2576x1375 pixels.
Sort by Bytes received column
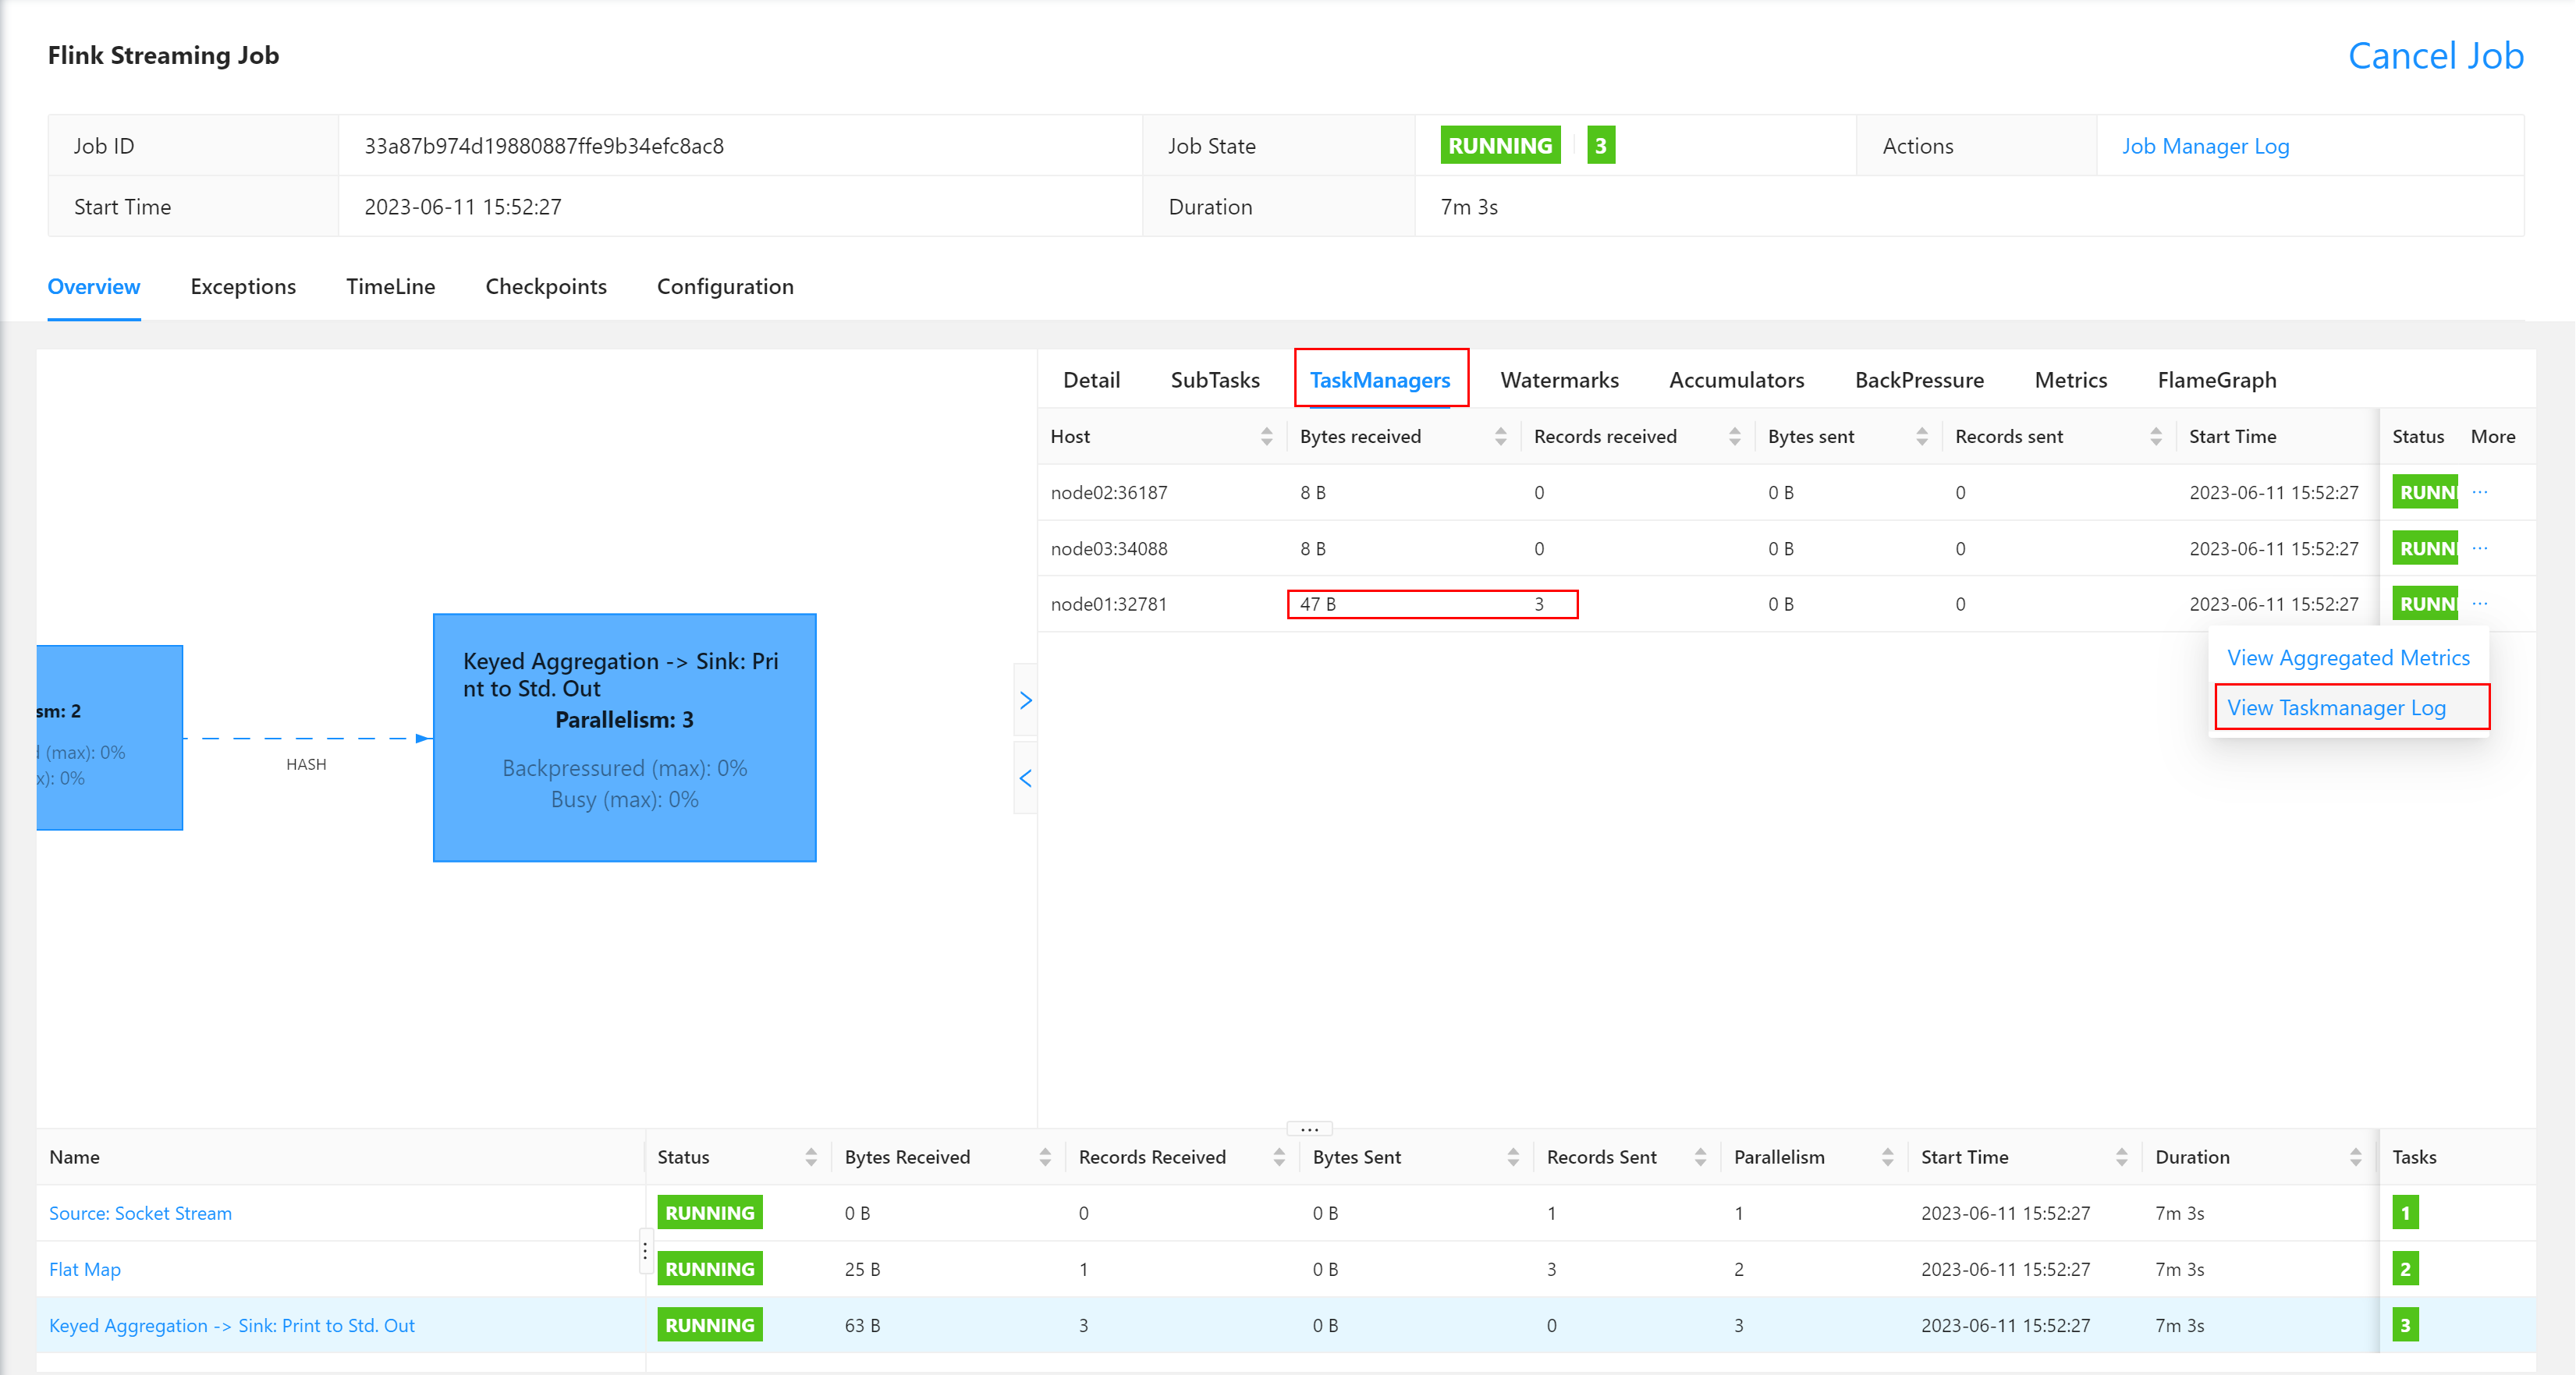coord(1500,436)
